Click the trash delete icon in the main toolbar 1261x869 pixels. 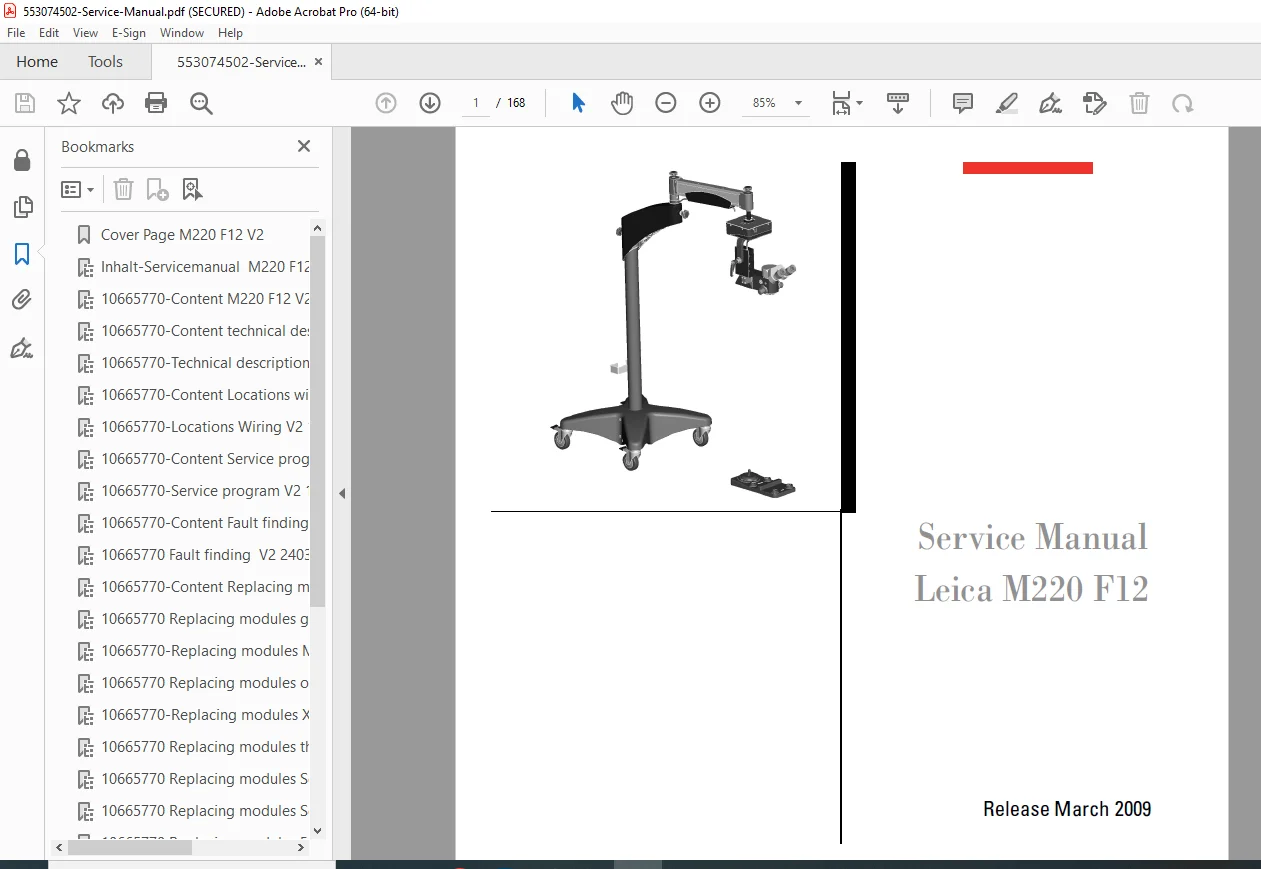(1139, 103)
